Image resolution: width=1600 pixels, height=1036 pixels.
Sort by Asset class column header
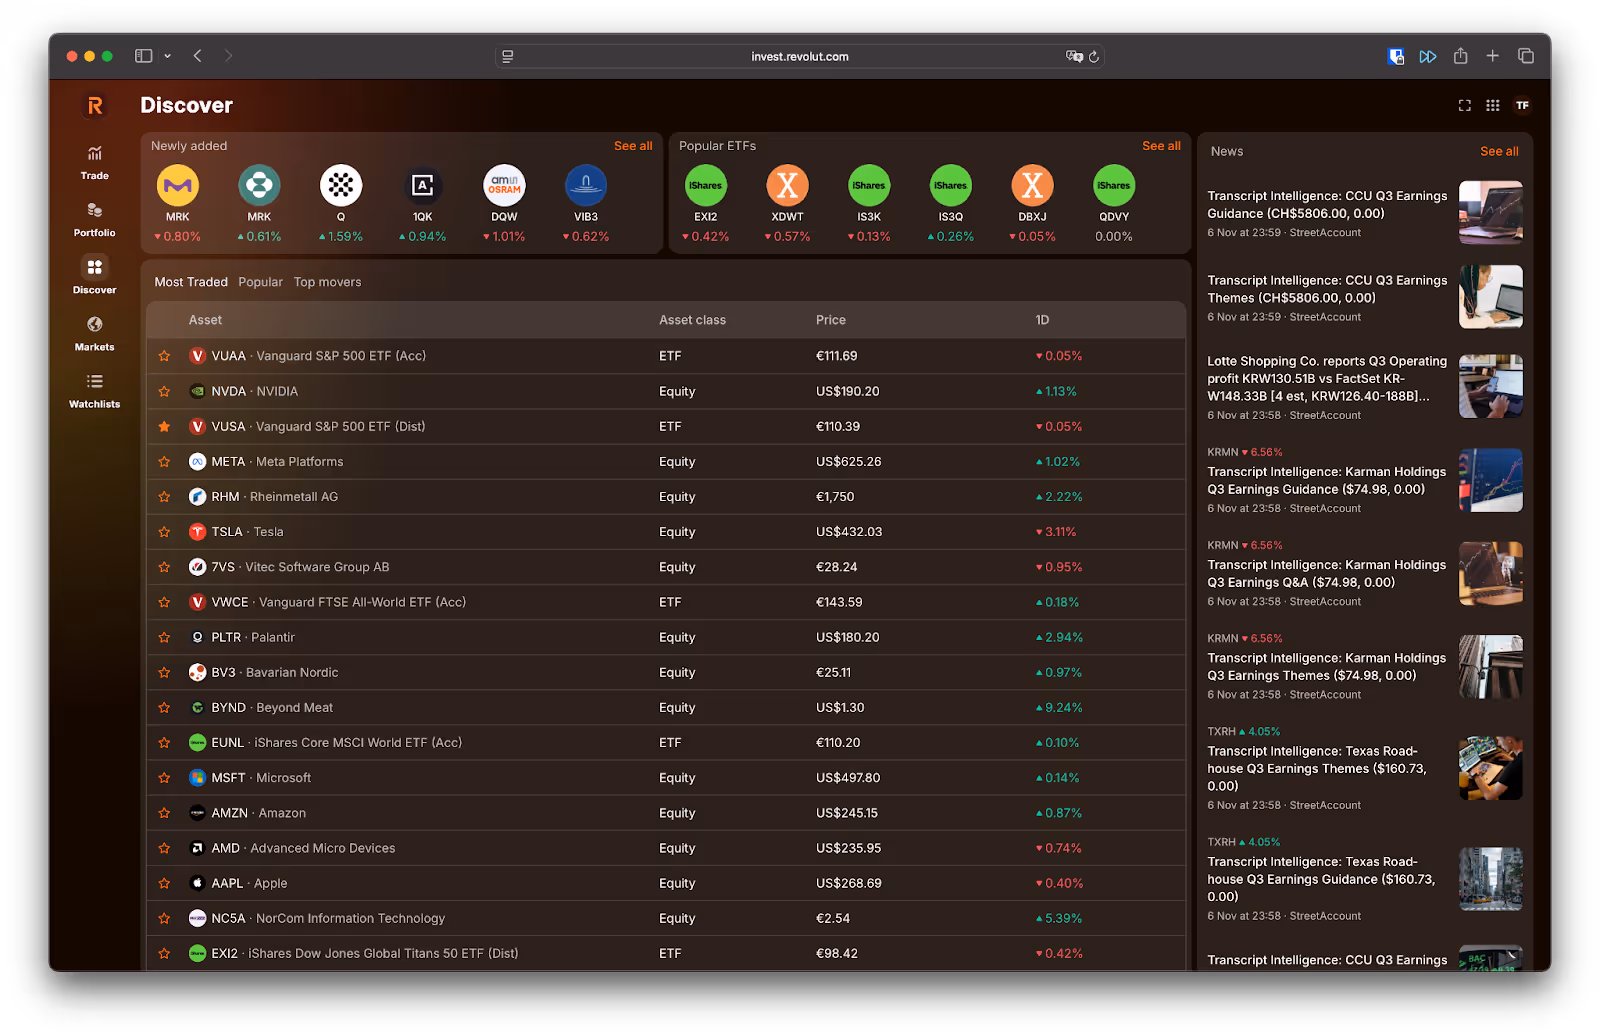point(692,320)
